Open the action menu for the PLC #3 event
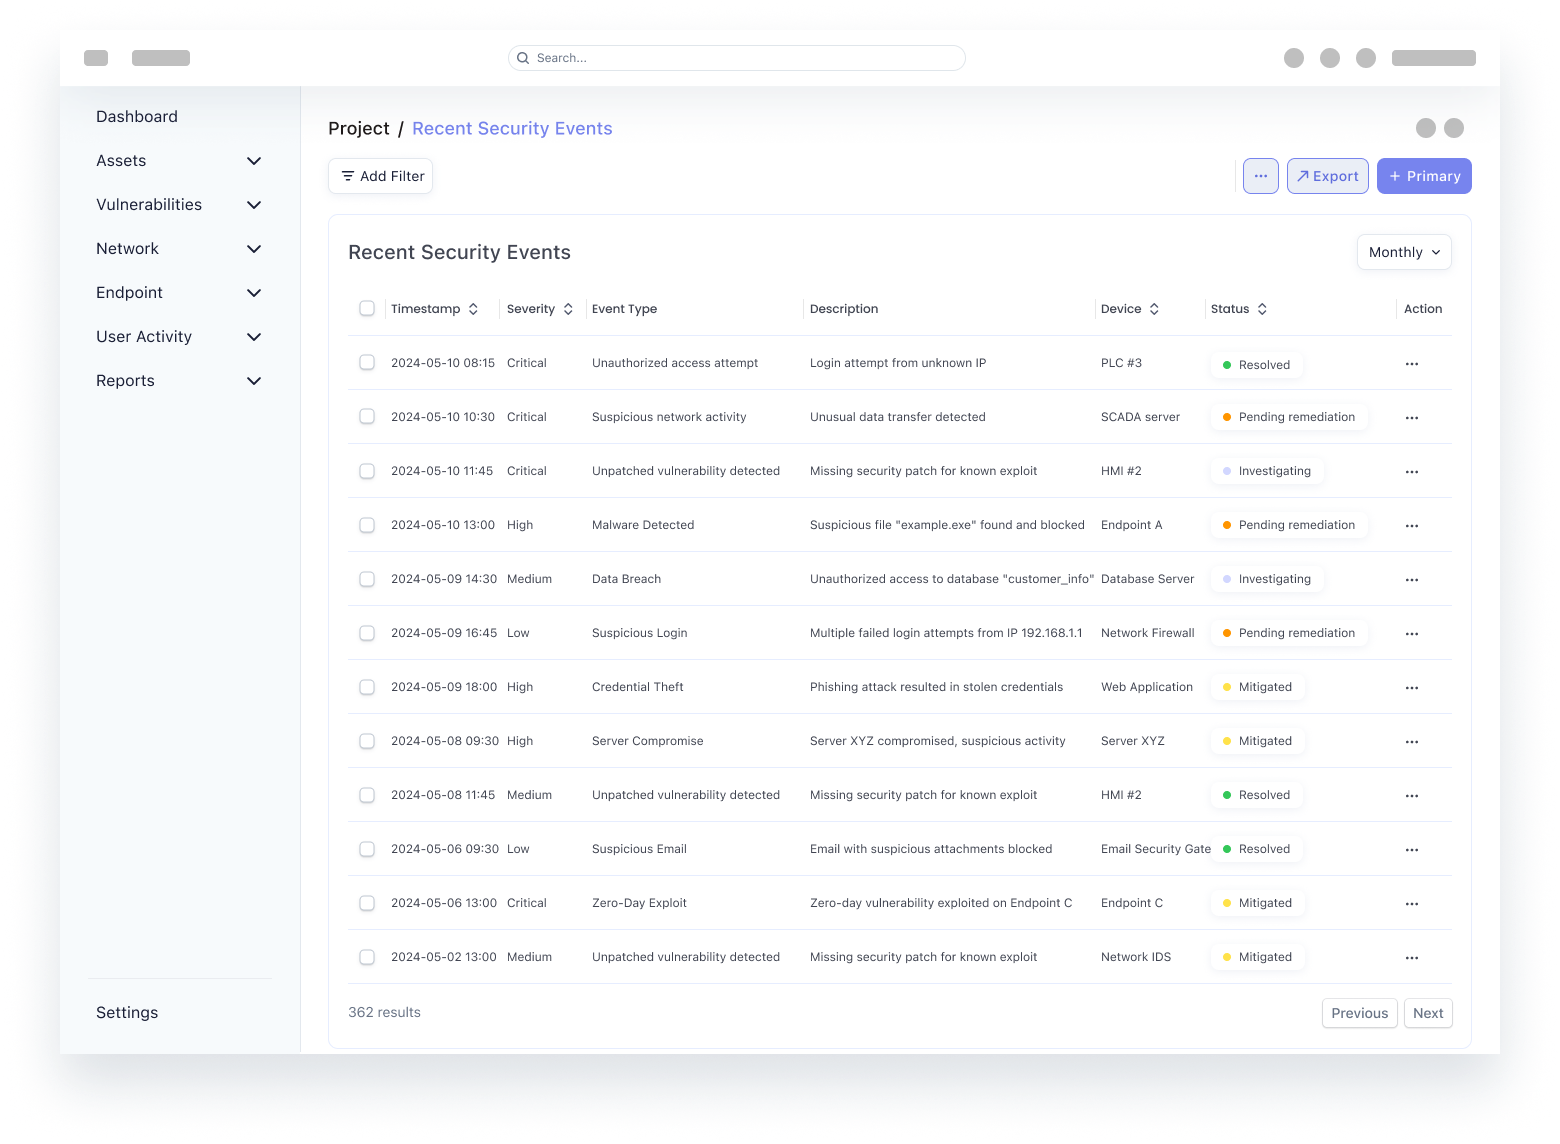The width and height of the screenshot is (1560, 1144). (1411, 364)
